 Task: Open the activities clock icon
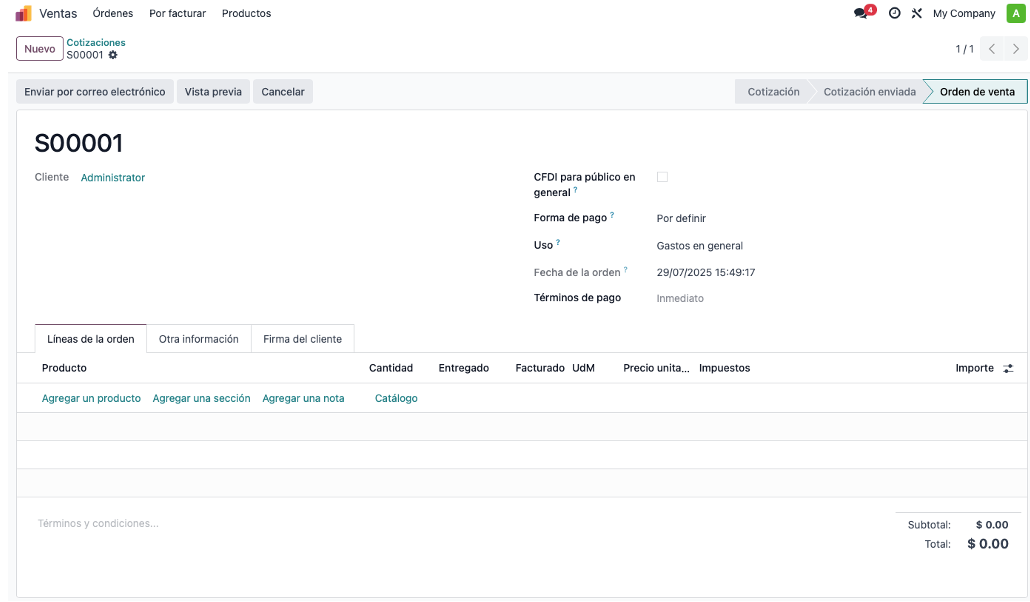894,13
